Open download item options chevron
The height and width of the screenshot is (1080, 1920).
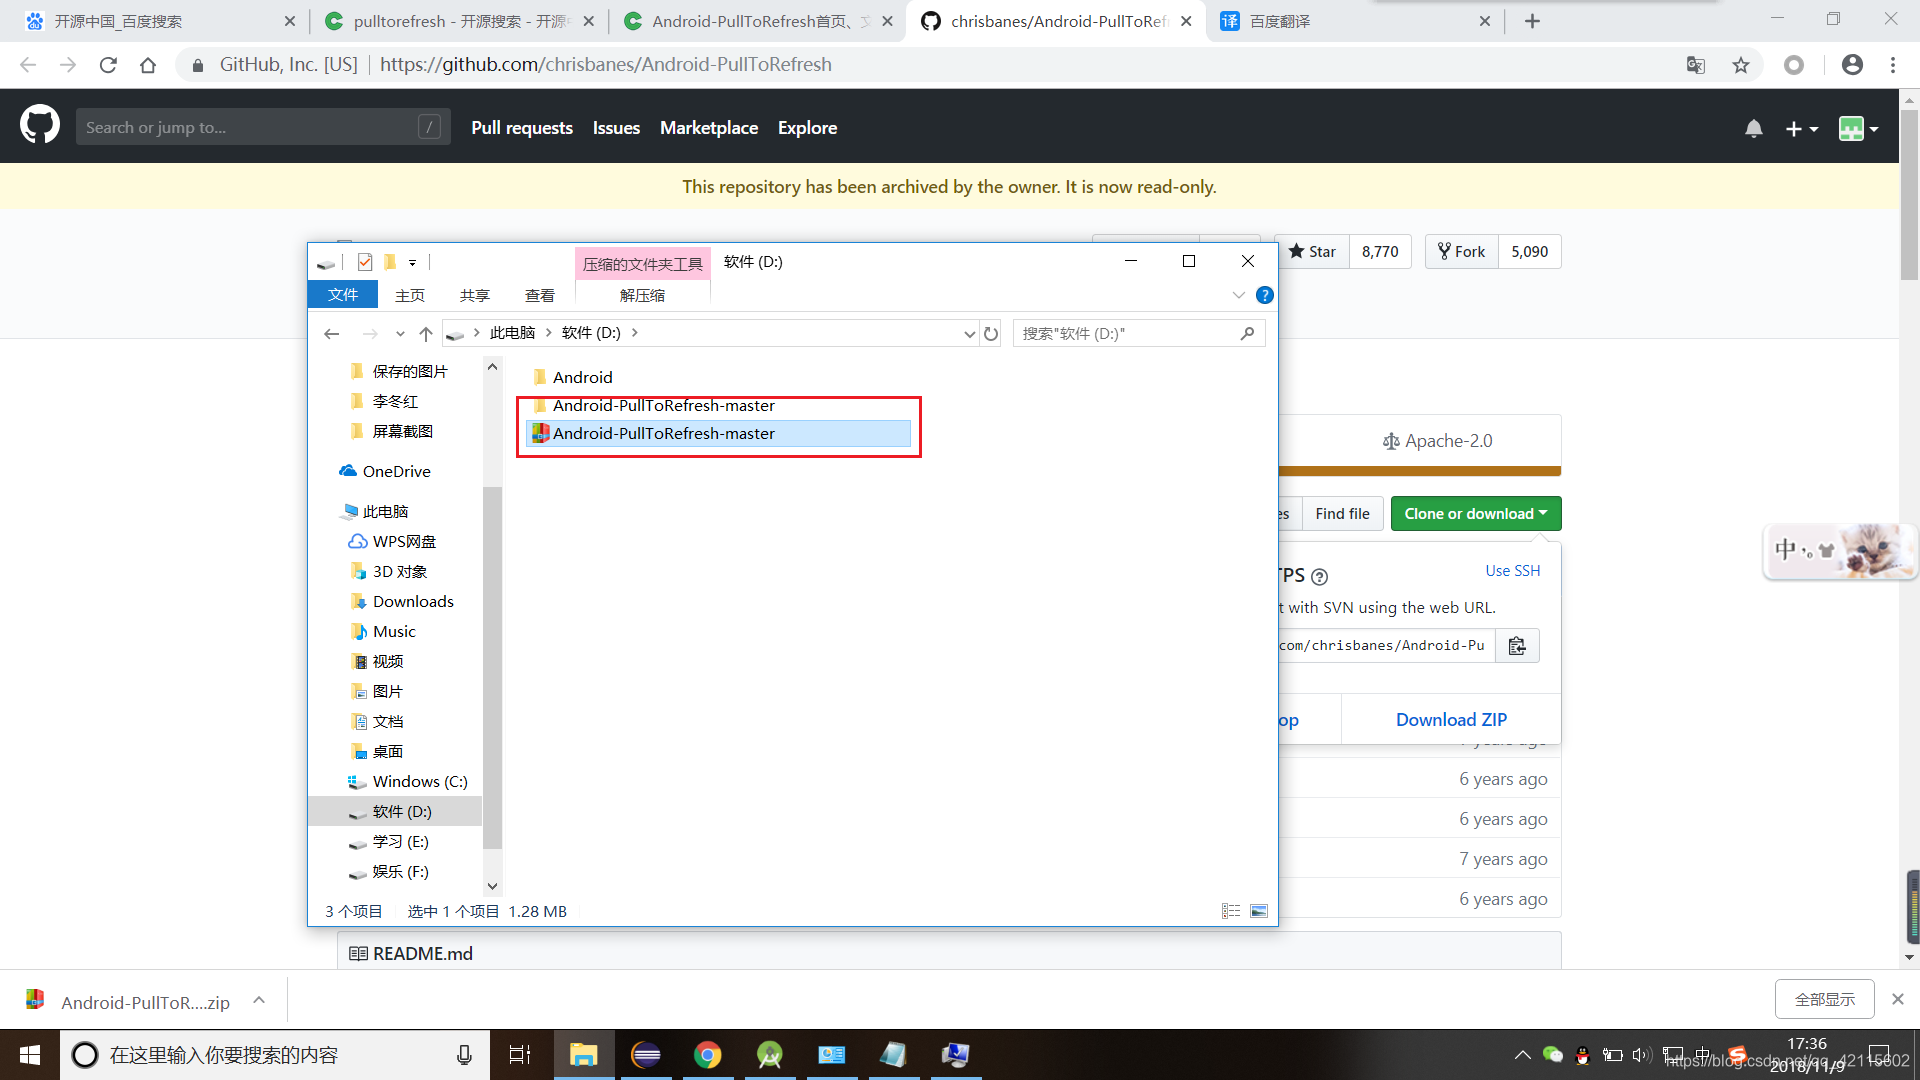click(x=259, y=1000)
